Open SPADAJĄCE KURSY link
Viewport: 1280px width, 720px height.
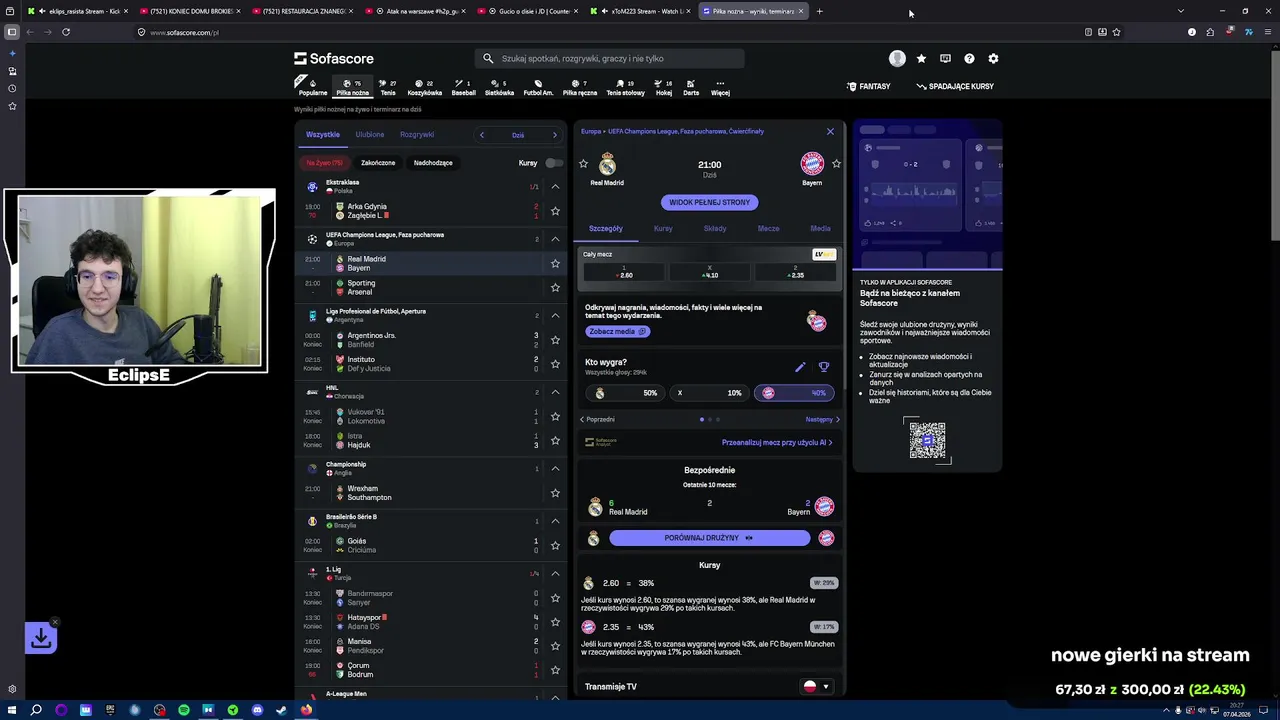pyautogui.click(x=955, y=86)
